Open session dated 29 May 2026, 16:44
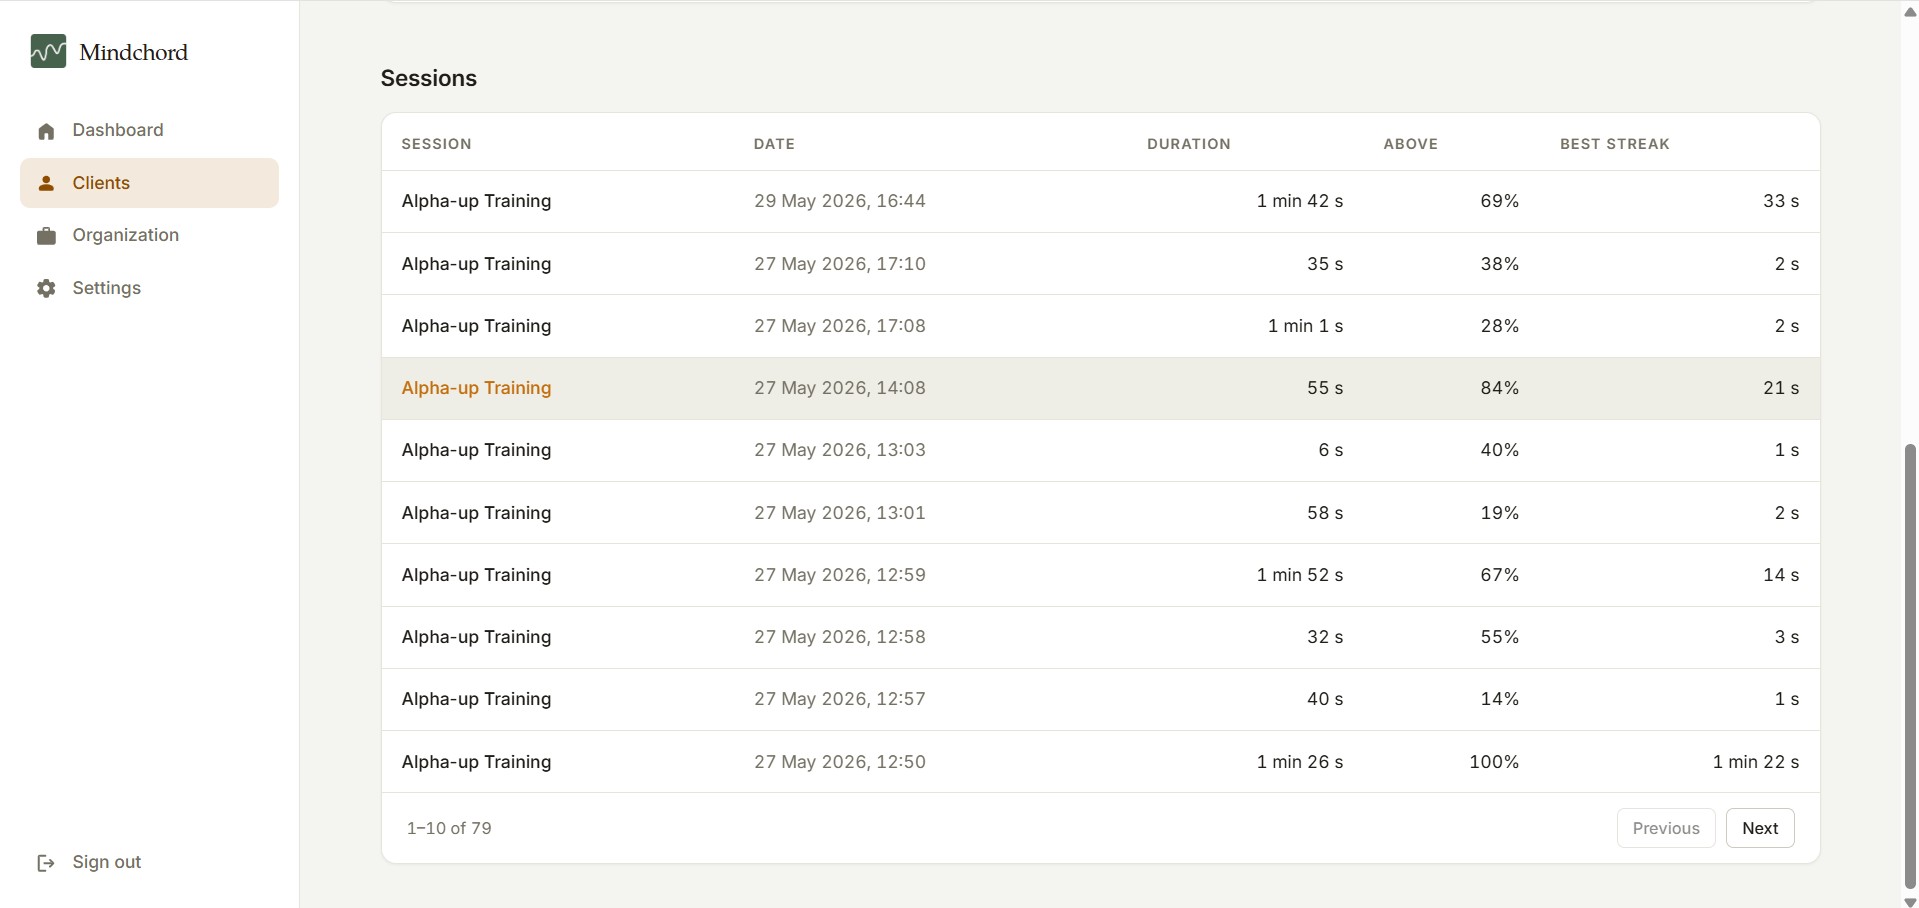The width and height of the screenshot is (1919, 908). (1100, 201)
